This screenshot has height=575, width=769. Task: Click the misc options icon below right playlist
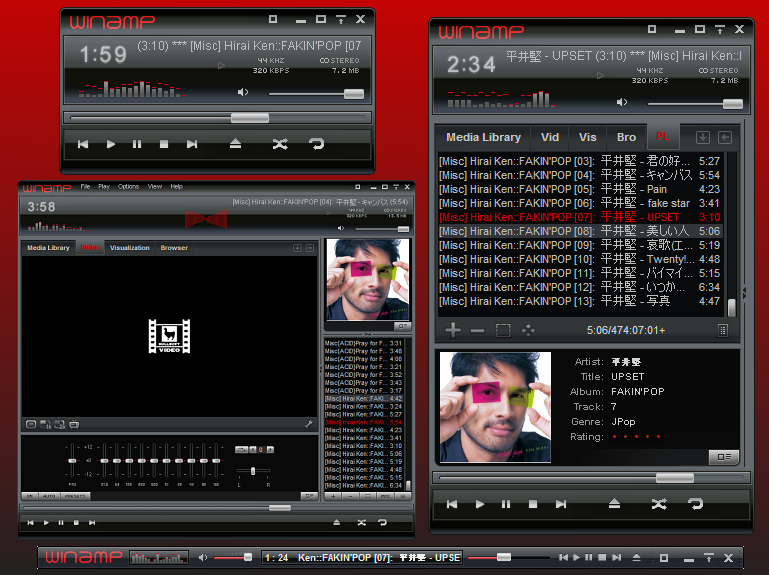tap(528, 331)
